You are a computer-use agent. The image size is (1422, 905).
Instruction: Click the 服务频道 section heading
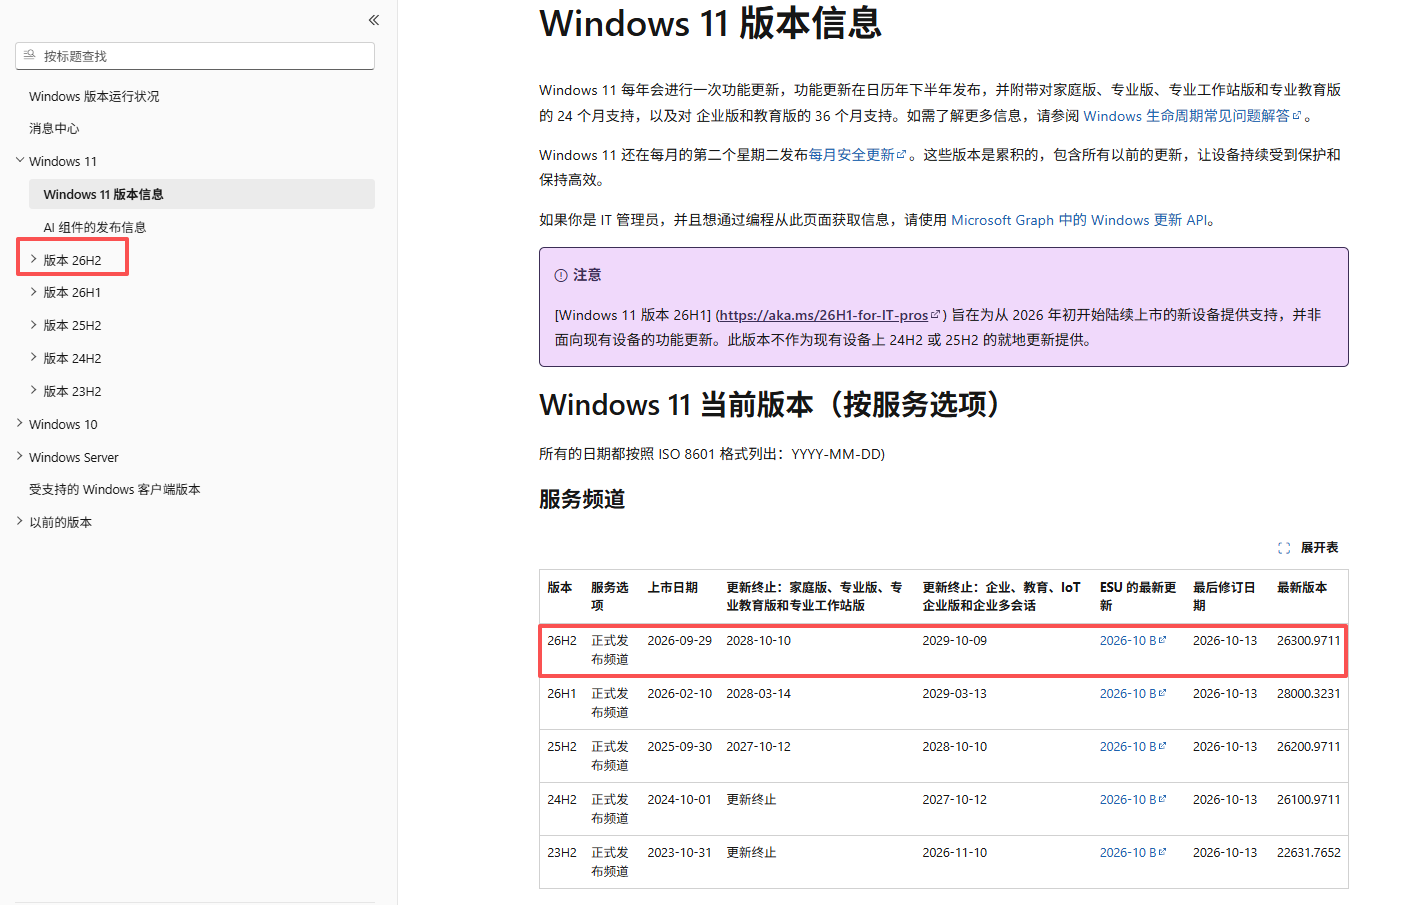[582, 499]
